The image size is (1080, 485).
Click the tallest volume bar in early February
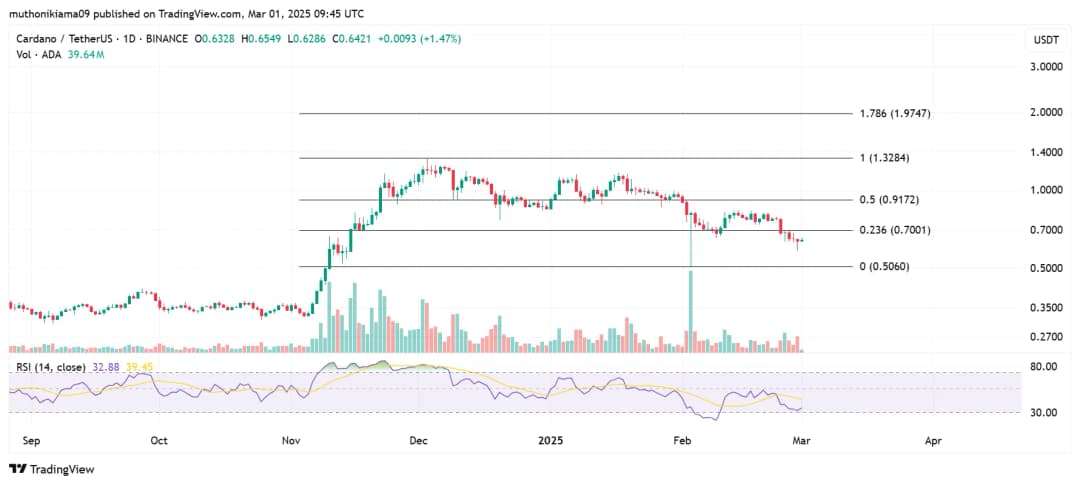[x=690, y=310]
